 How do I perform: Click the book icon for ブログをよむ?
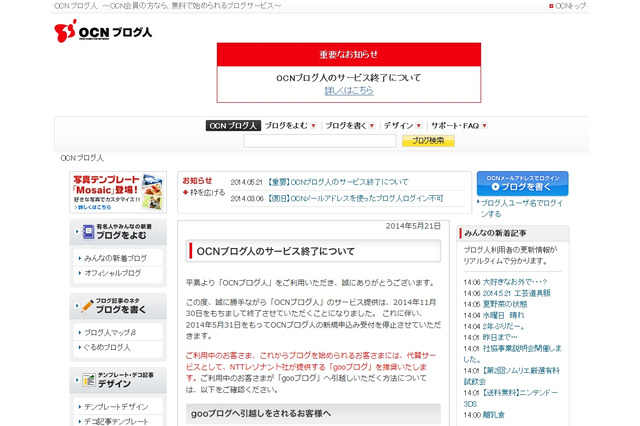tap(89, 232)
